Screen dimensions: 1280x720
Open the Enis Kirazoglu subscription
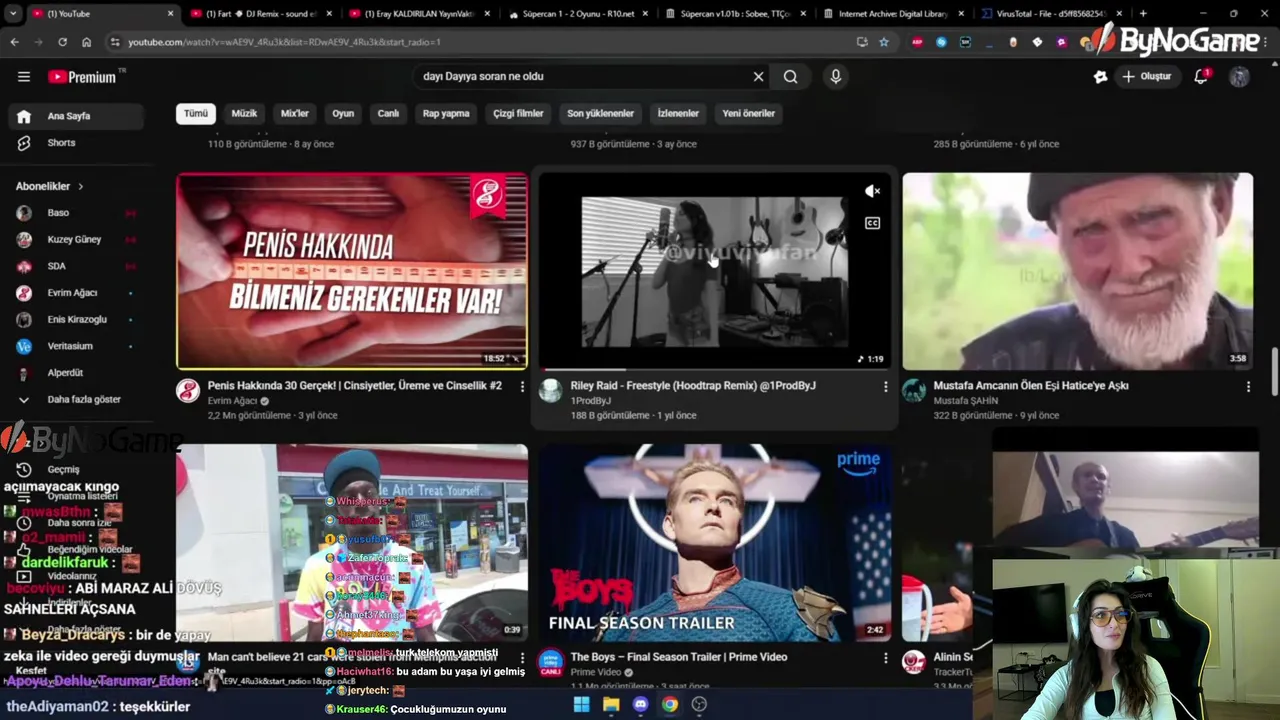(x=76, y=319)
